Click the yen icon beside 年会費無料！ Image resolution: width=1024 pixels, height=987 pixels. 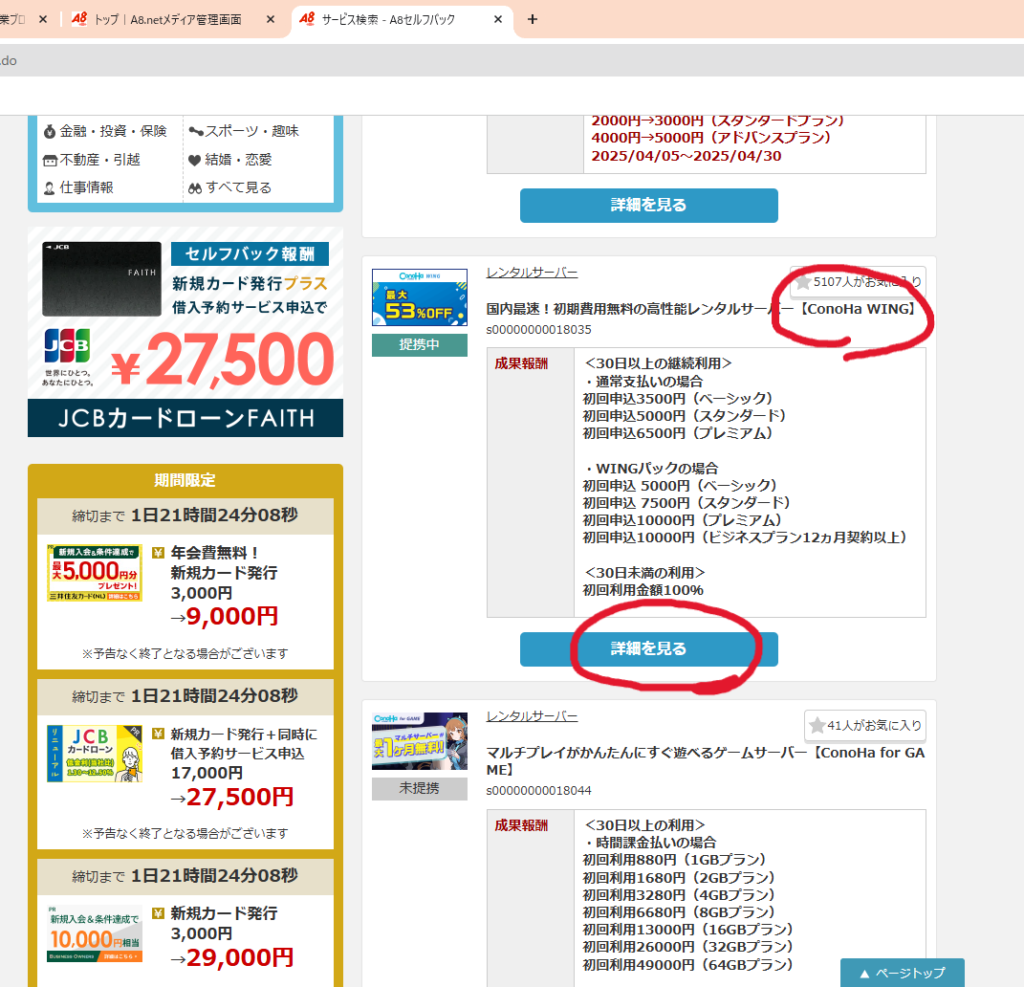pyautogui.click(x=158, y=553)
